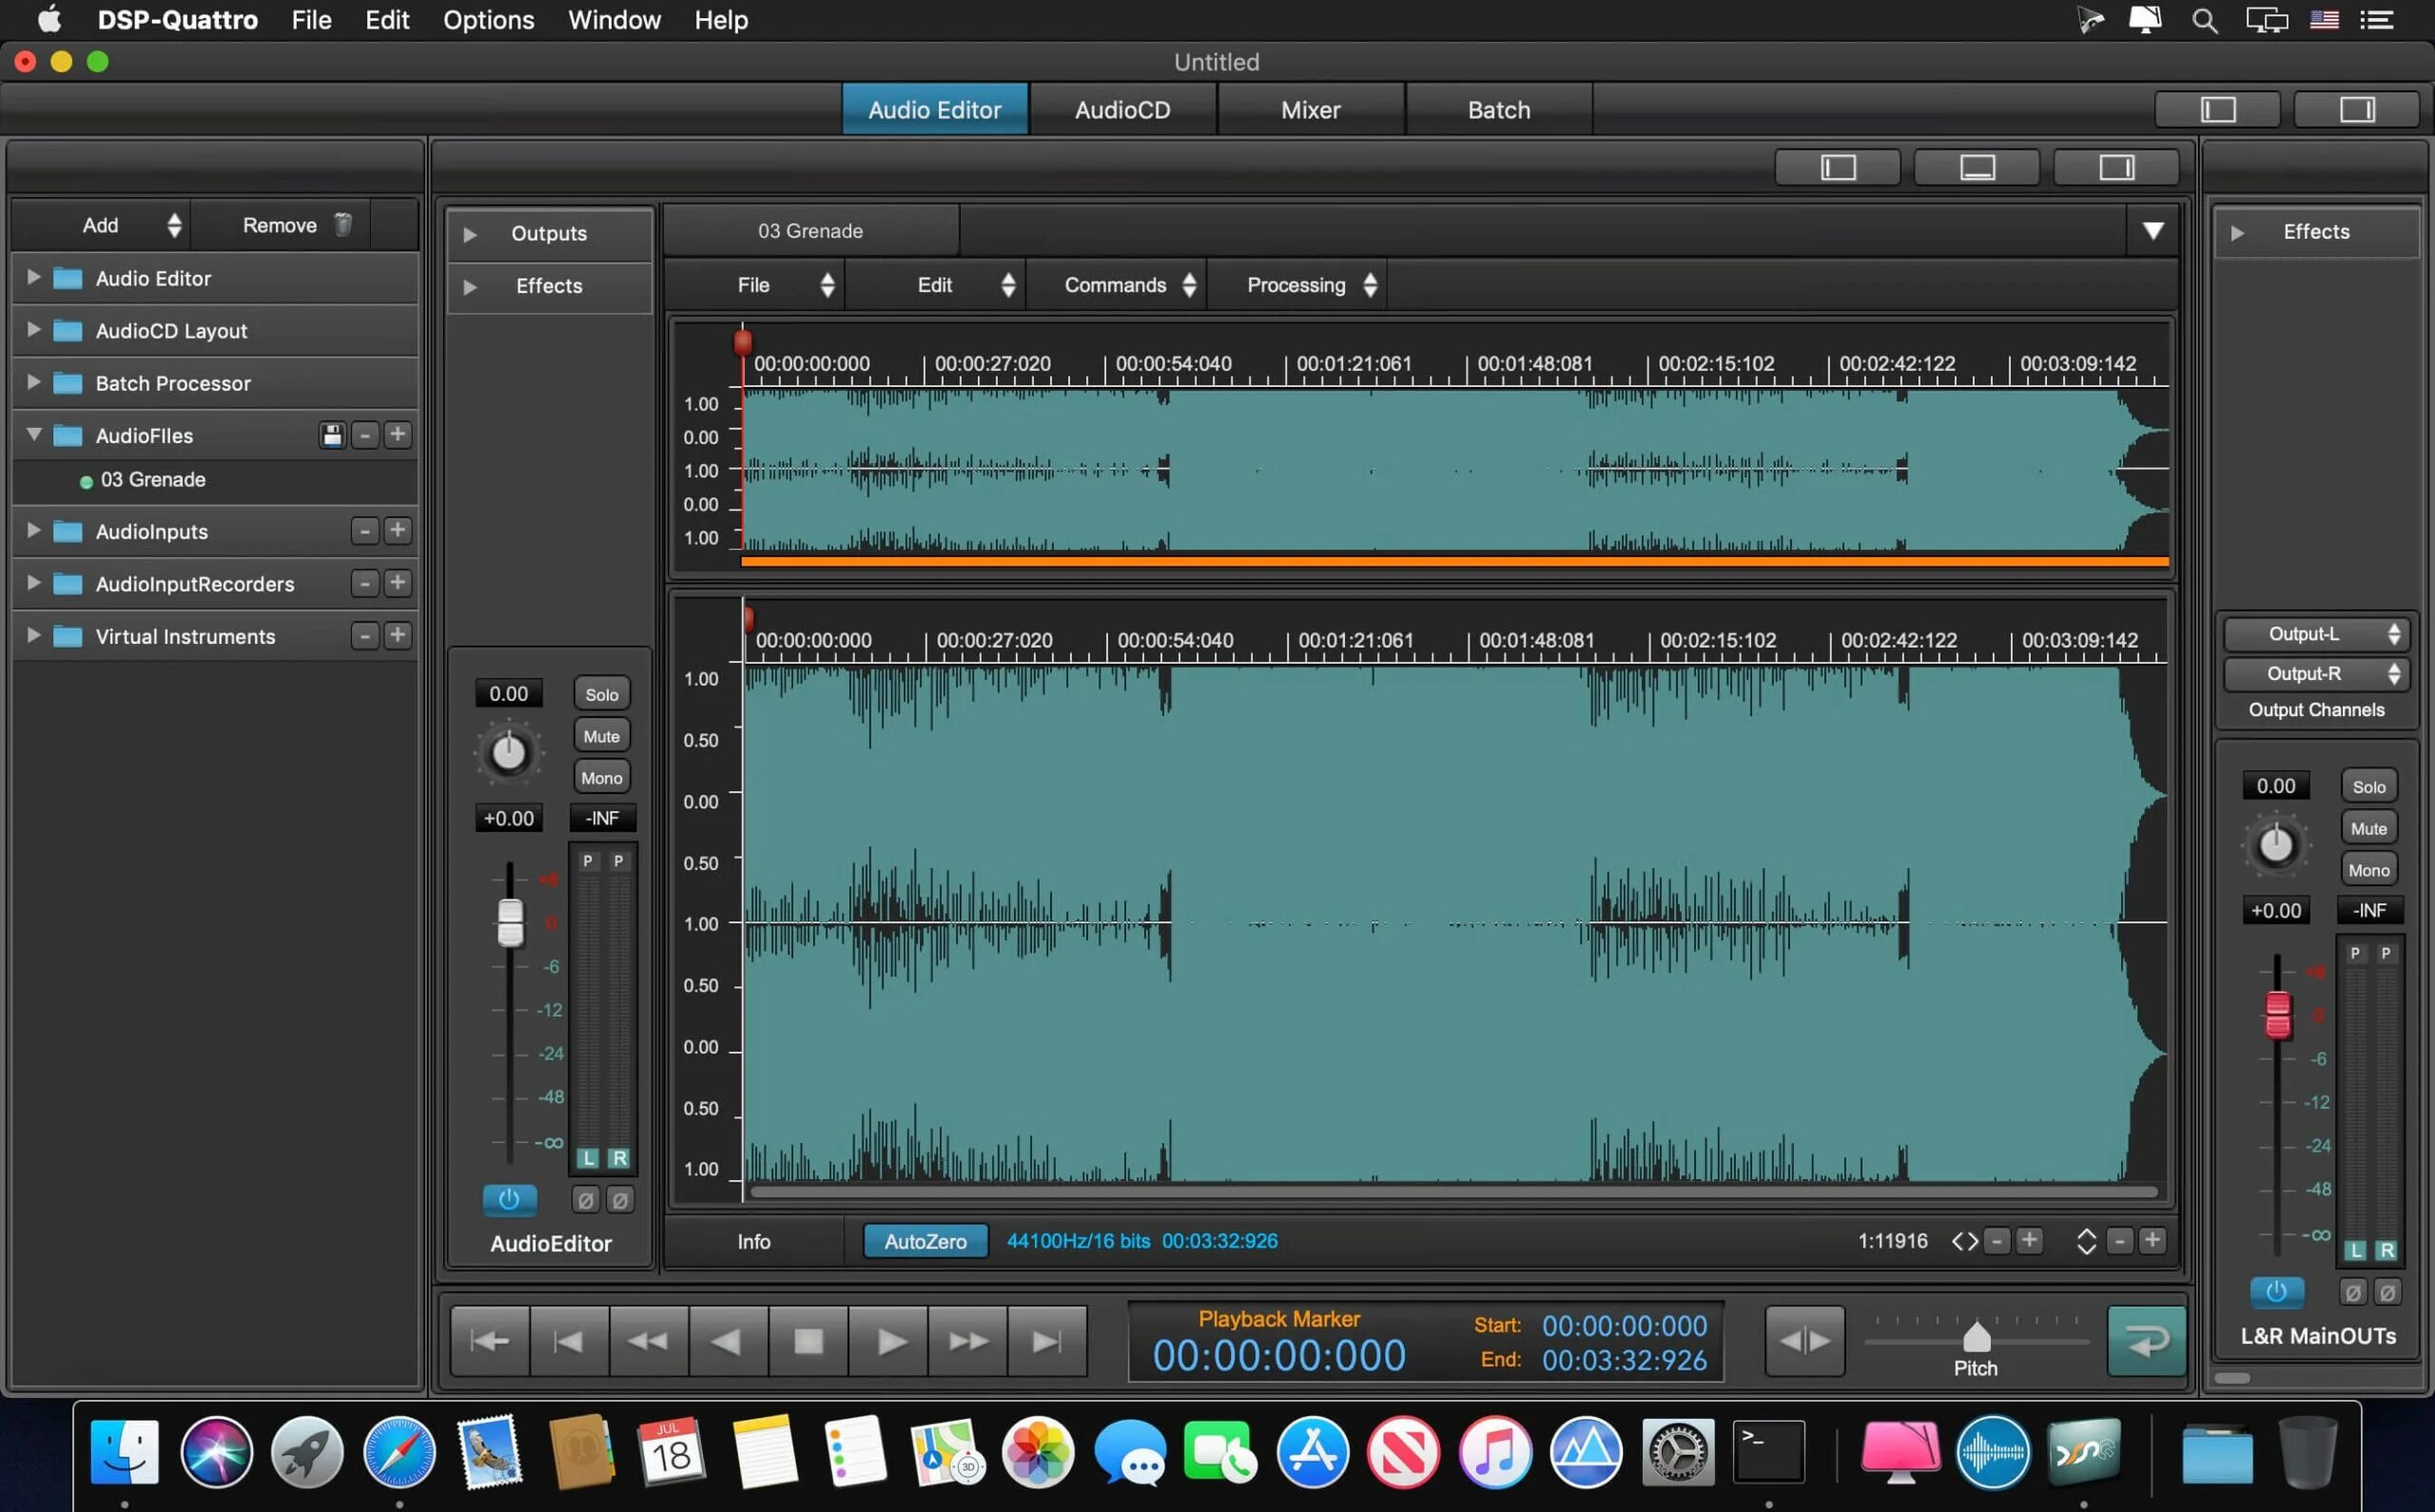Select the 03 Grenade audio file
The height and width of the screenshot is (1512, 2435).
point(153,480)
